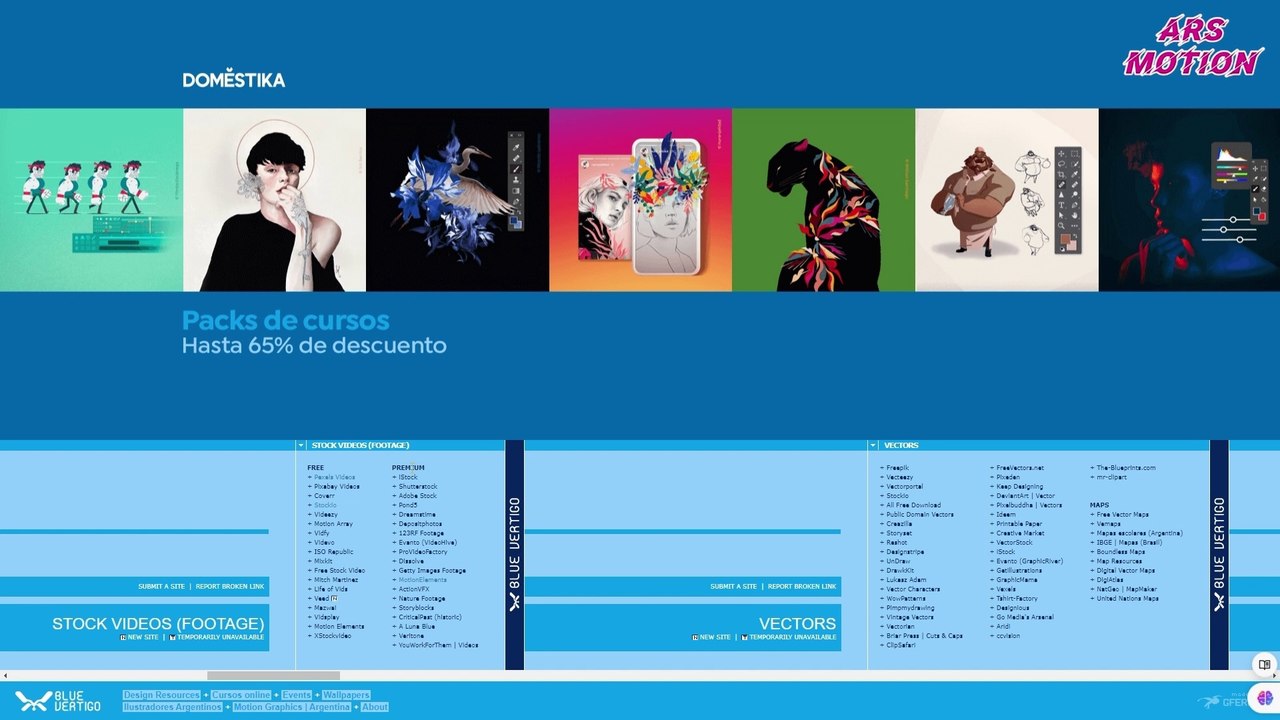The width and height of the screenshot is (1280, 720).
Task: Open the VectorStock link
Action: tap(1014, 543)
